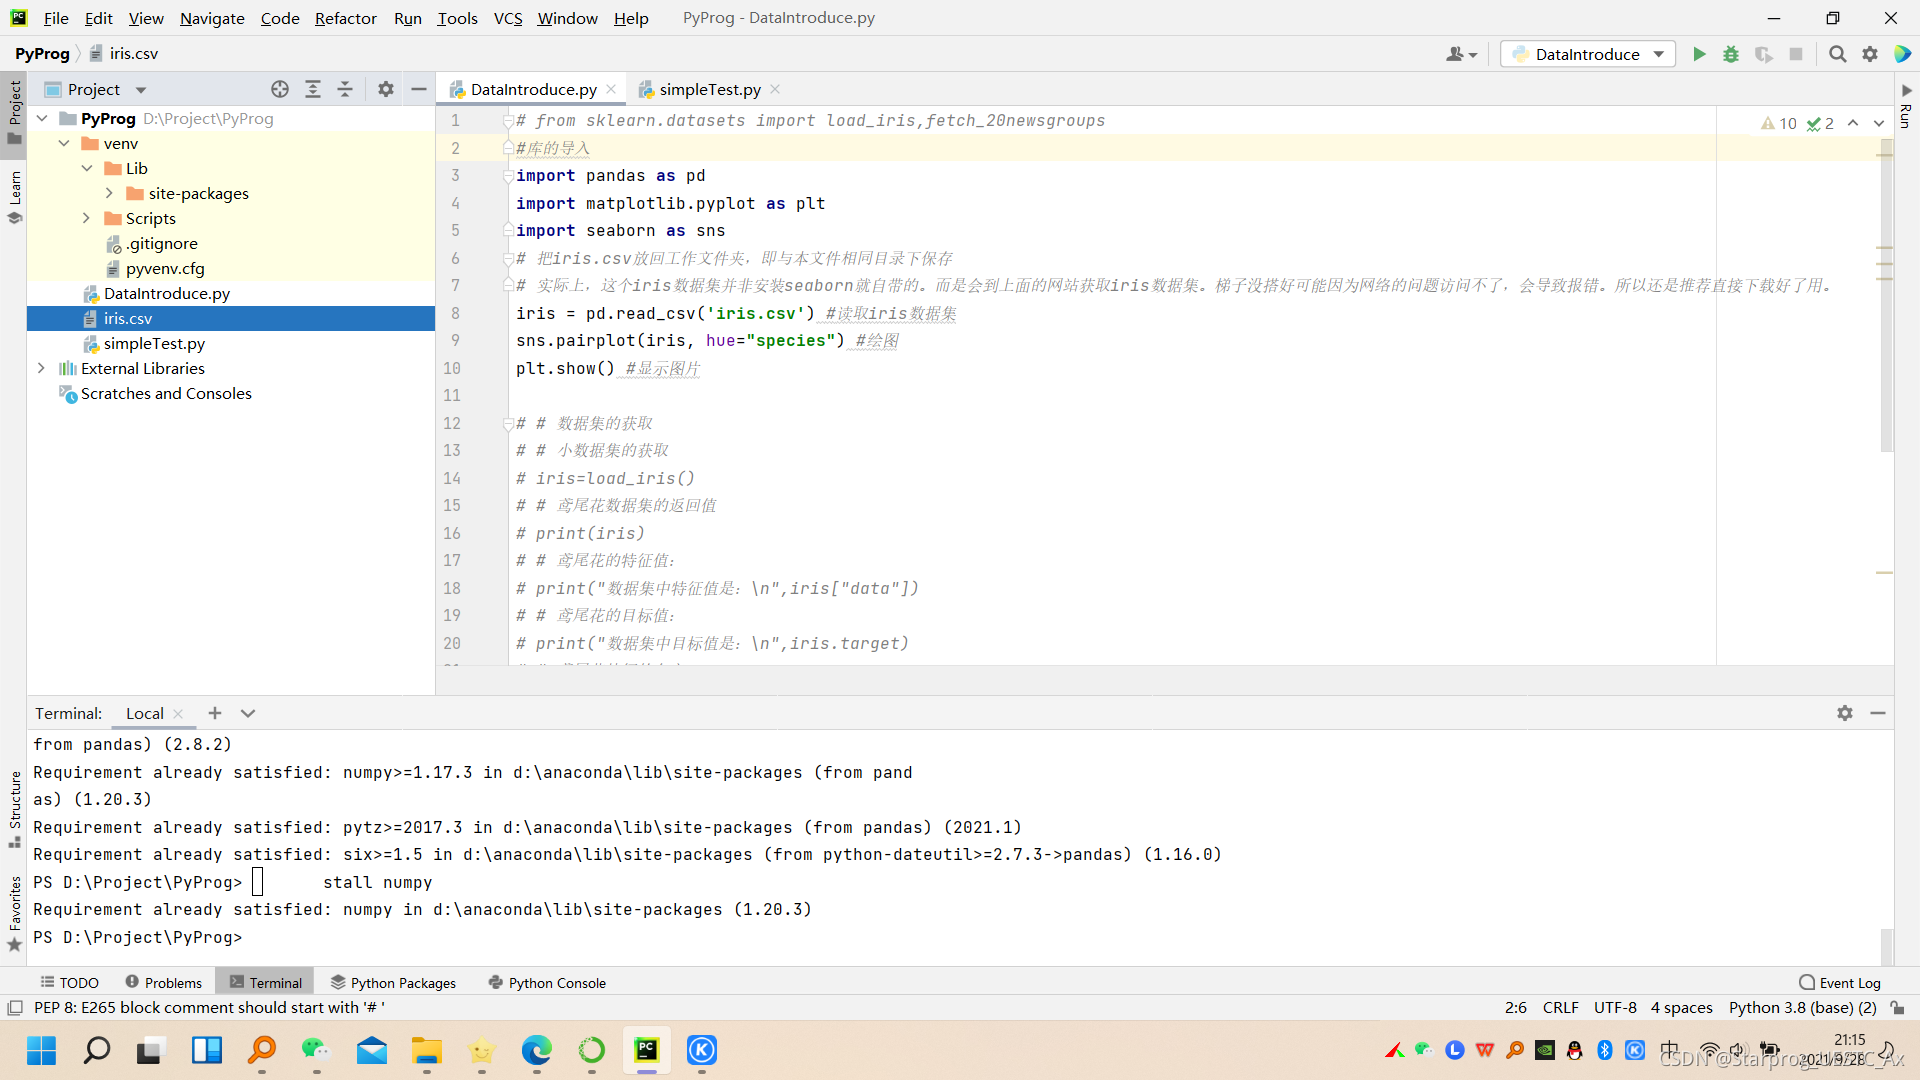This screenshot has width=1920, height=1080.
Task: Toggle the Project tool window sidebar button
Action: [x=14, y=110]
